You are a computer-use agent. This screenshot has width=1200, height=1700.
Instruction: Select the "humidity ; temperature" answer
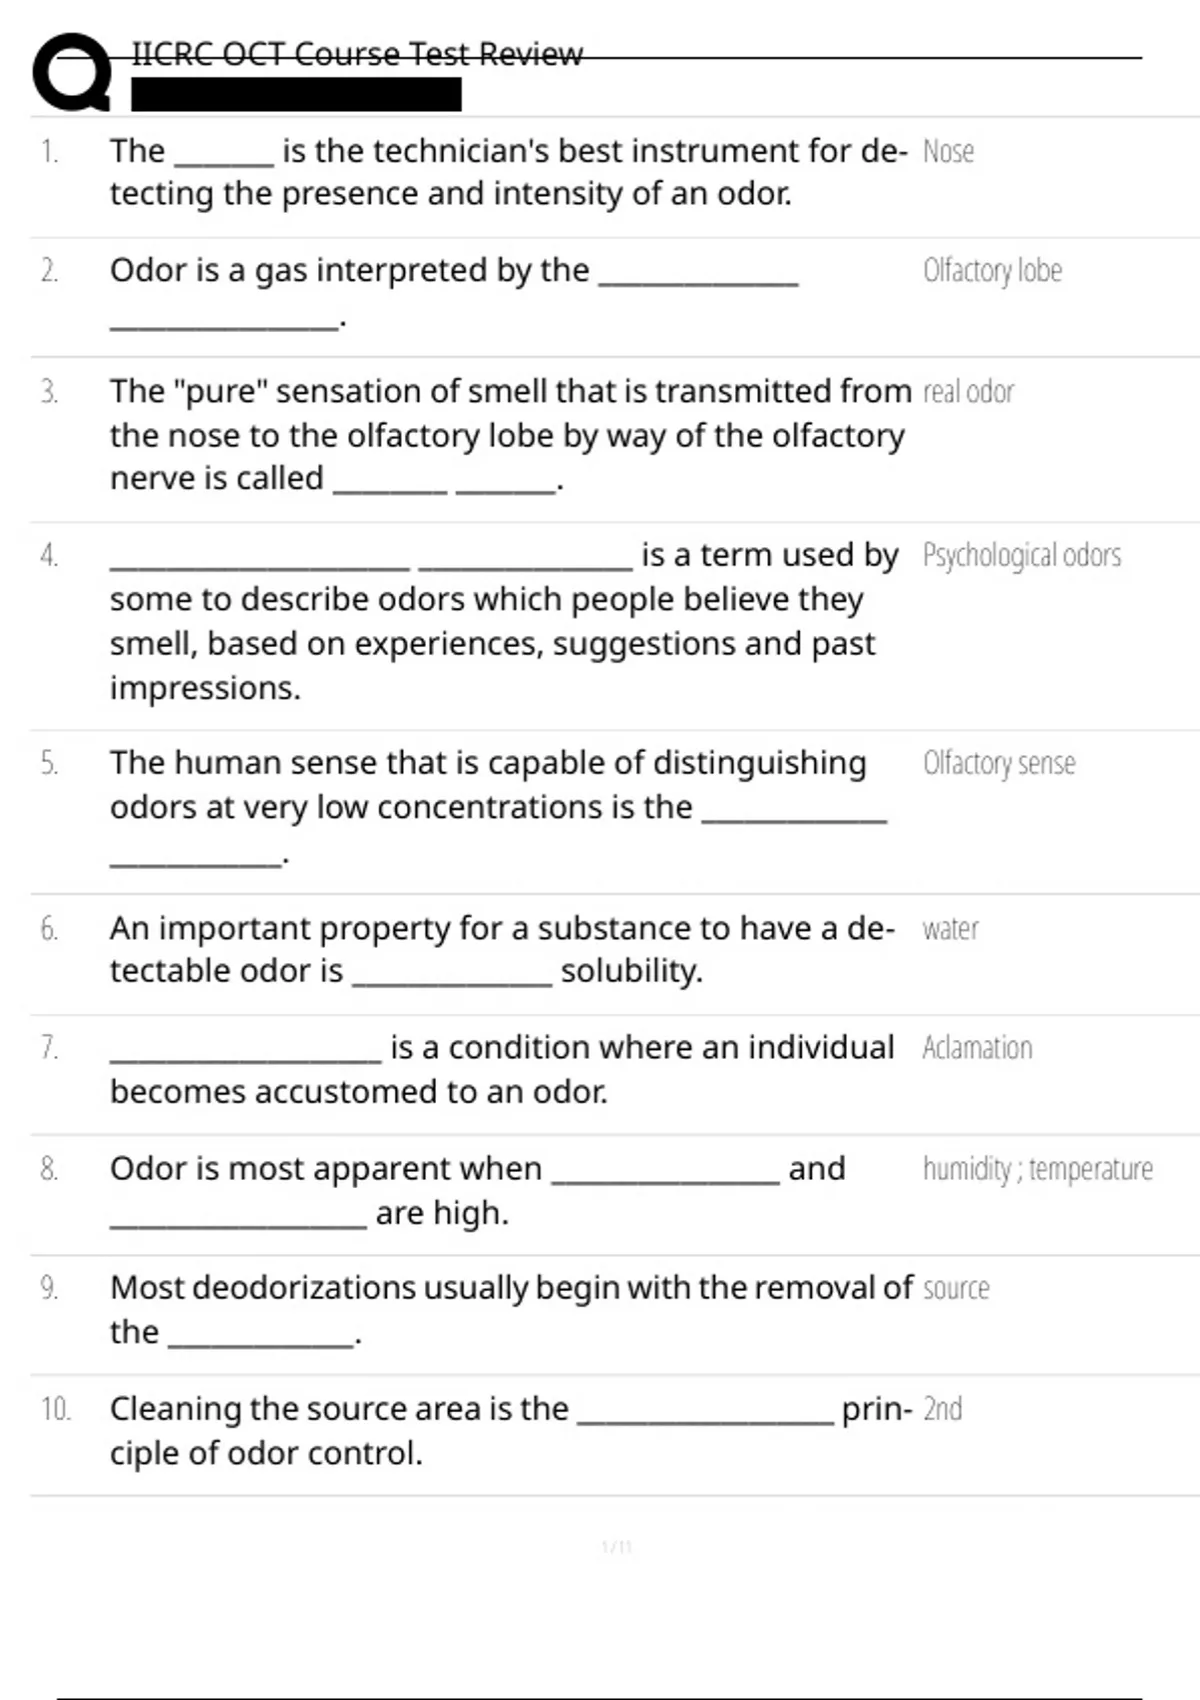(x=1037, y=1169)
